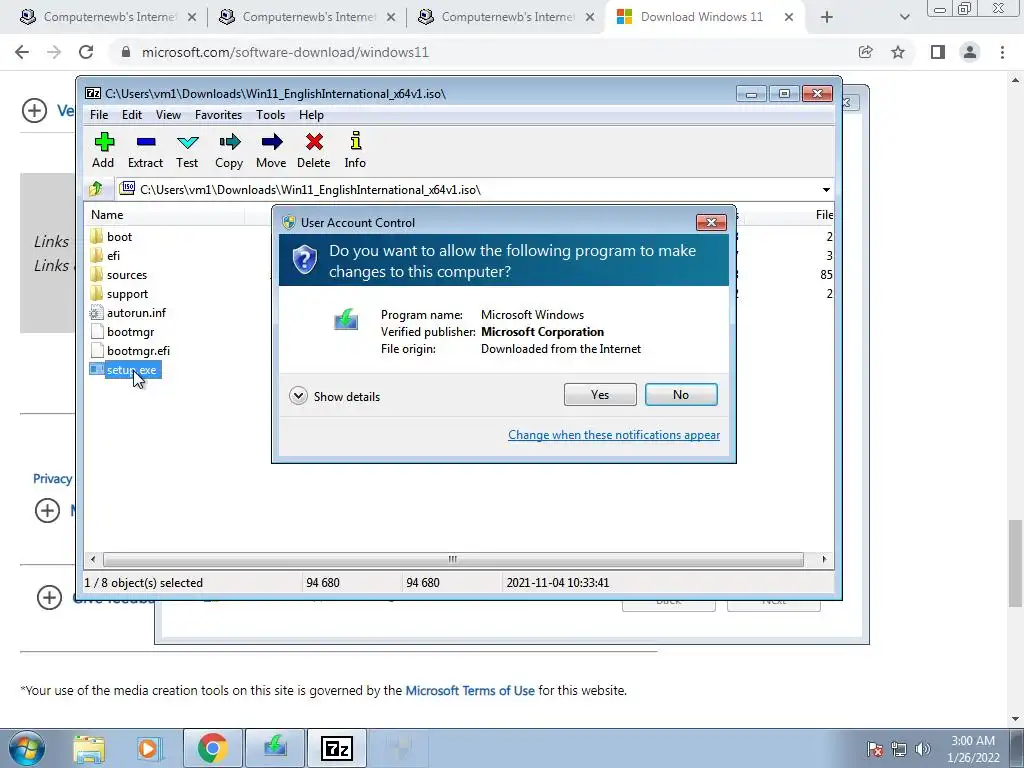Close the User Account Control dialog

(711, 223)
